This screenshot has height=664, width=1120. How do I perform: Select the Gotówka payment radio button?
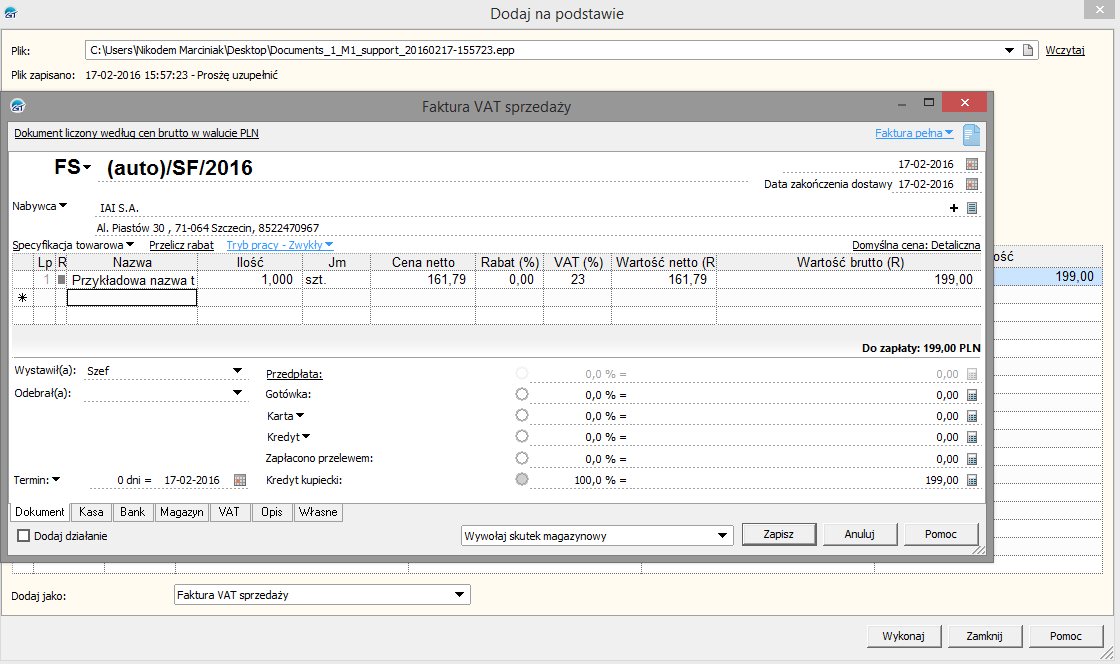click(x=521, y=395)
